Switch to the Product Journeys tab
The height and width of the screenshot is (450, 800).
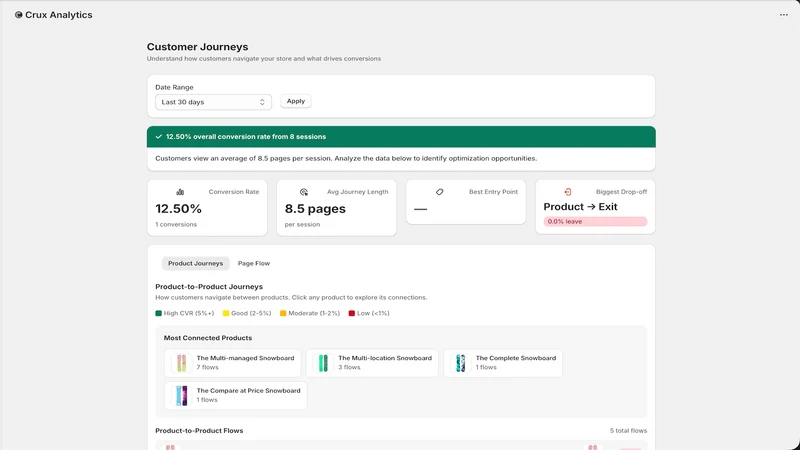[x=195, y=263]
